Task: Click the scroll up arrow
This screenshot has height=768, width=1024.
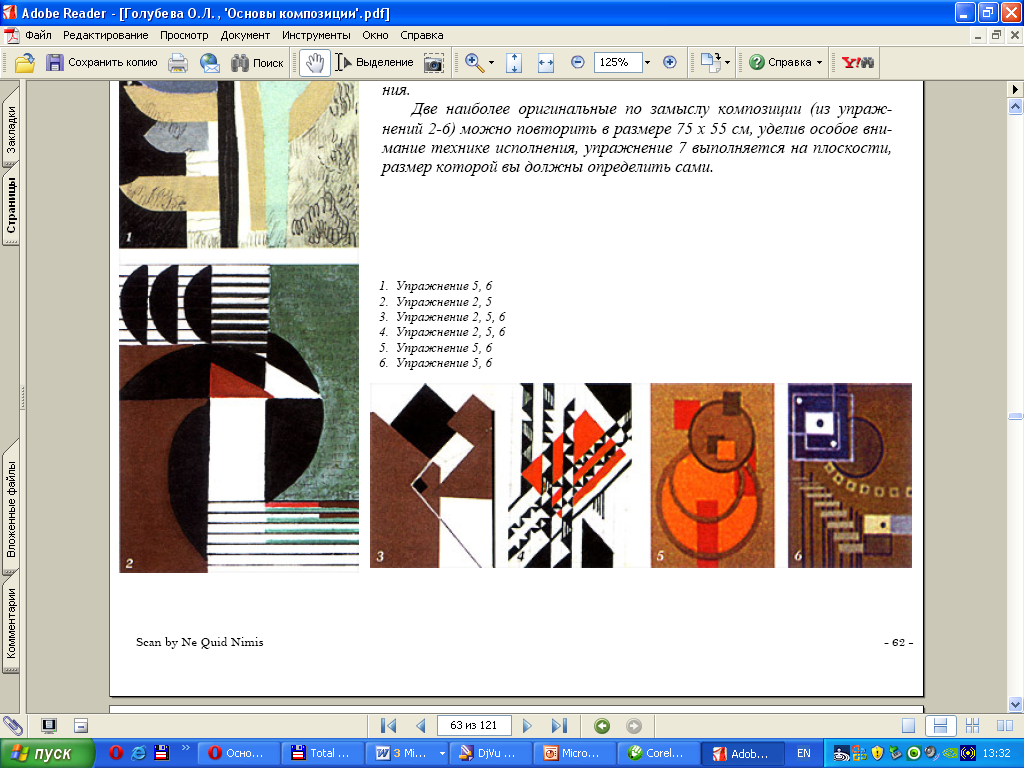Action: pos(1015,106)
